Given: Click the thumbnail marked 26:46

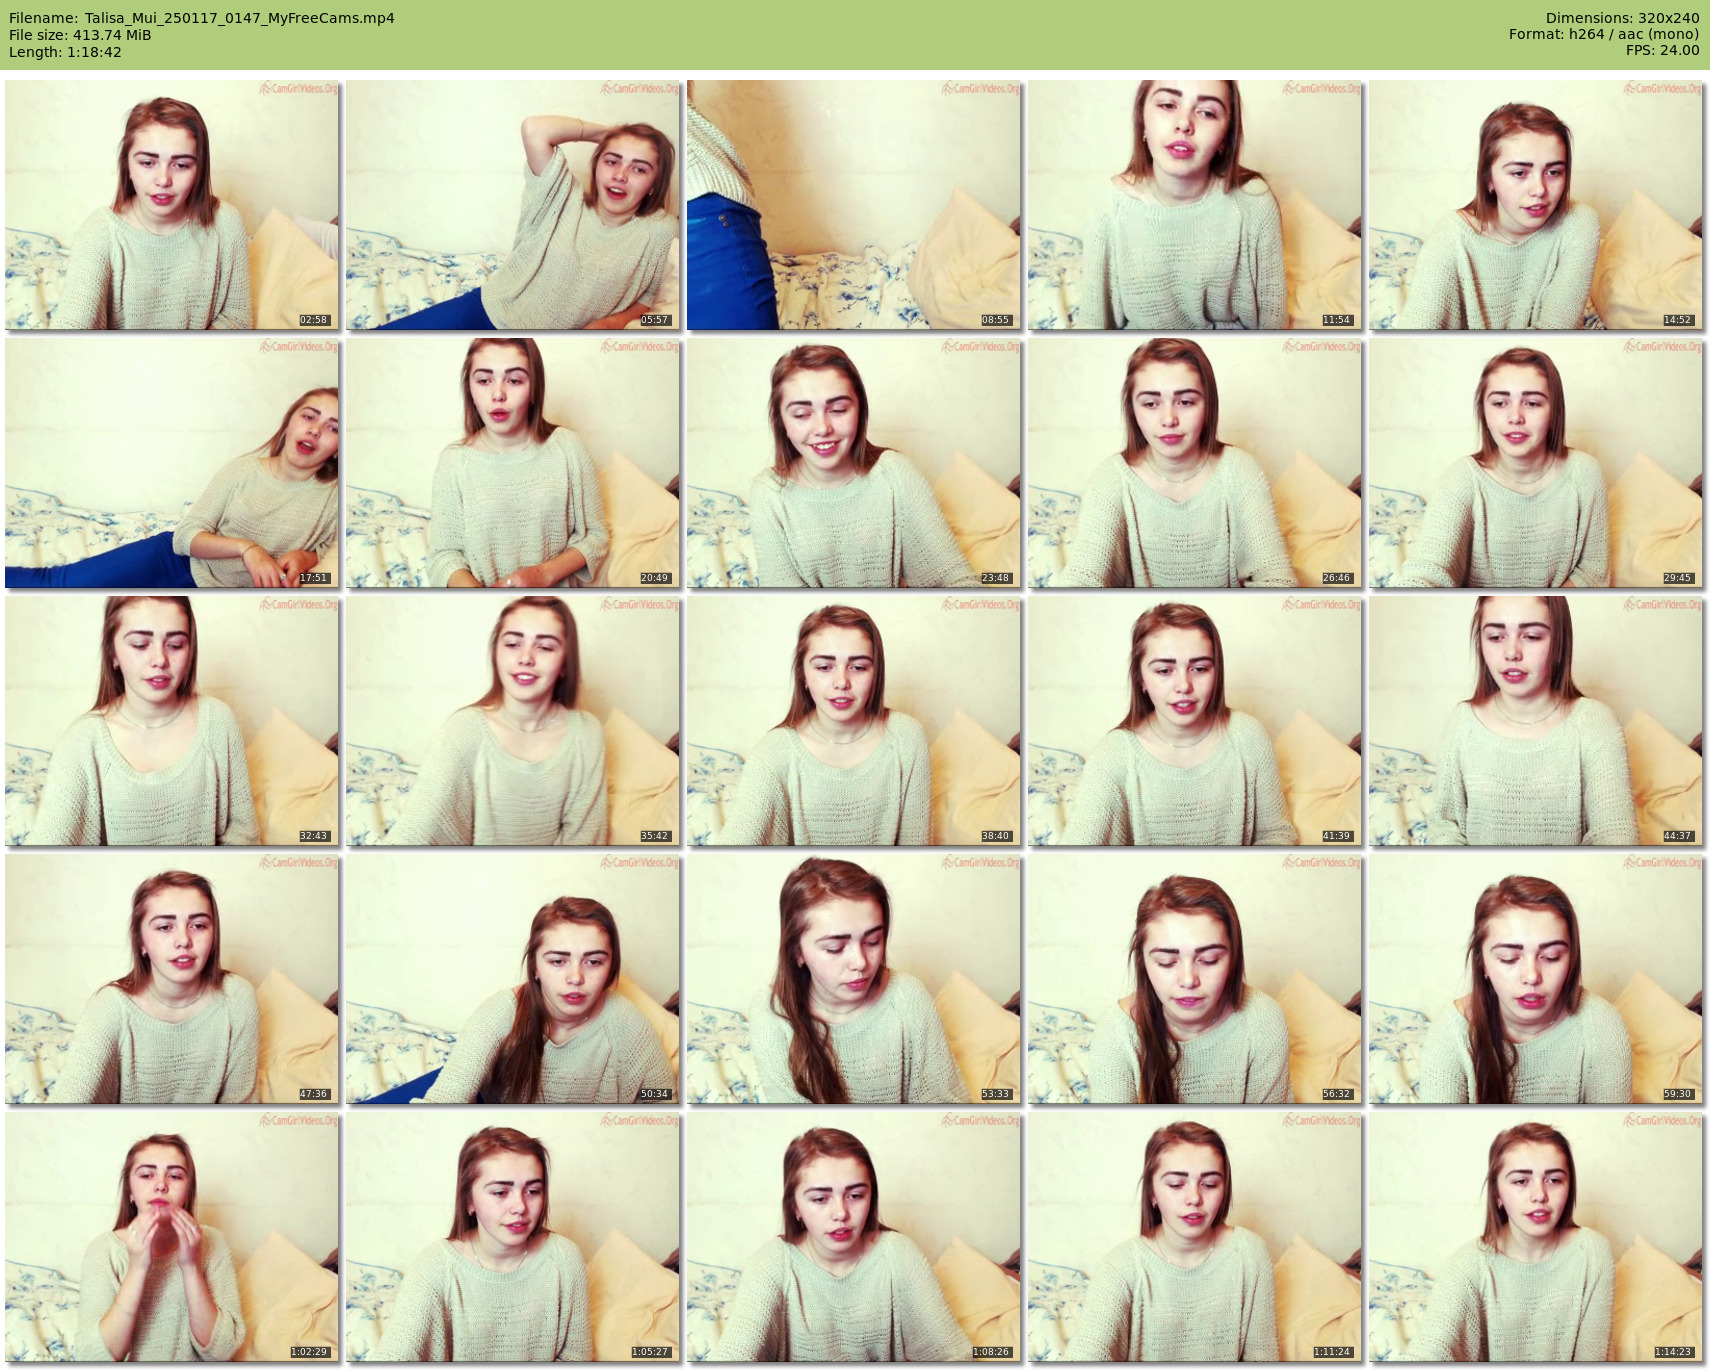Looking at the screenshot, I should tap(1195, 463).
